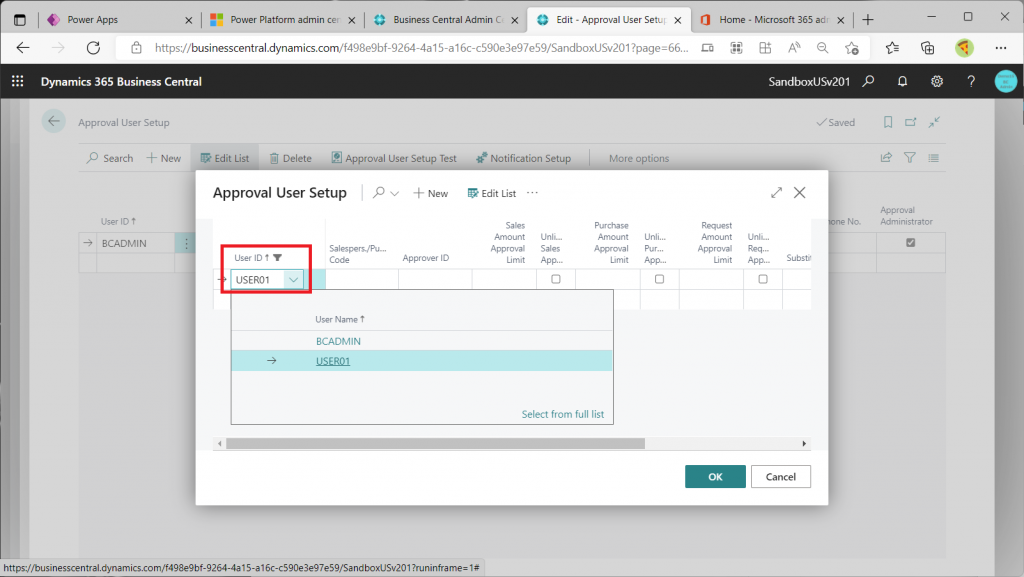
Task: Click Delete in the background toolbar
Action: (291, 158)
